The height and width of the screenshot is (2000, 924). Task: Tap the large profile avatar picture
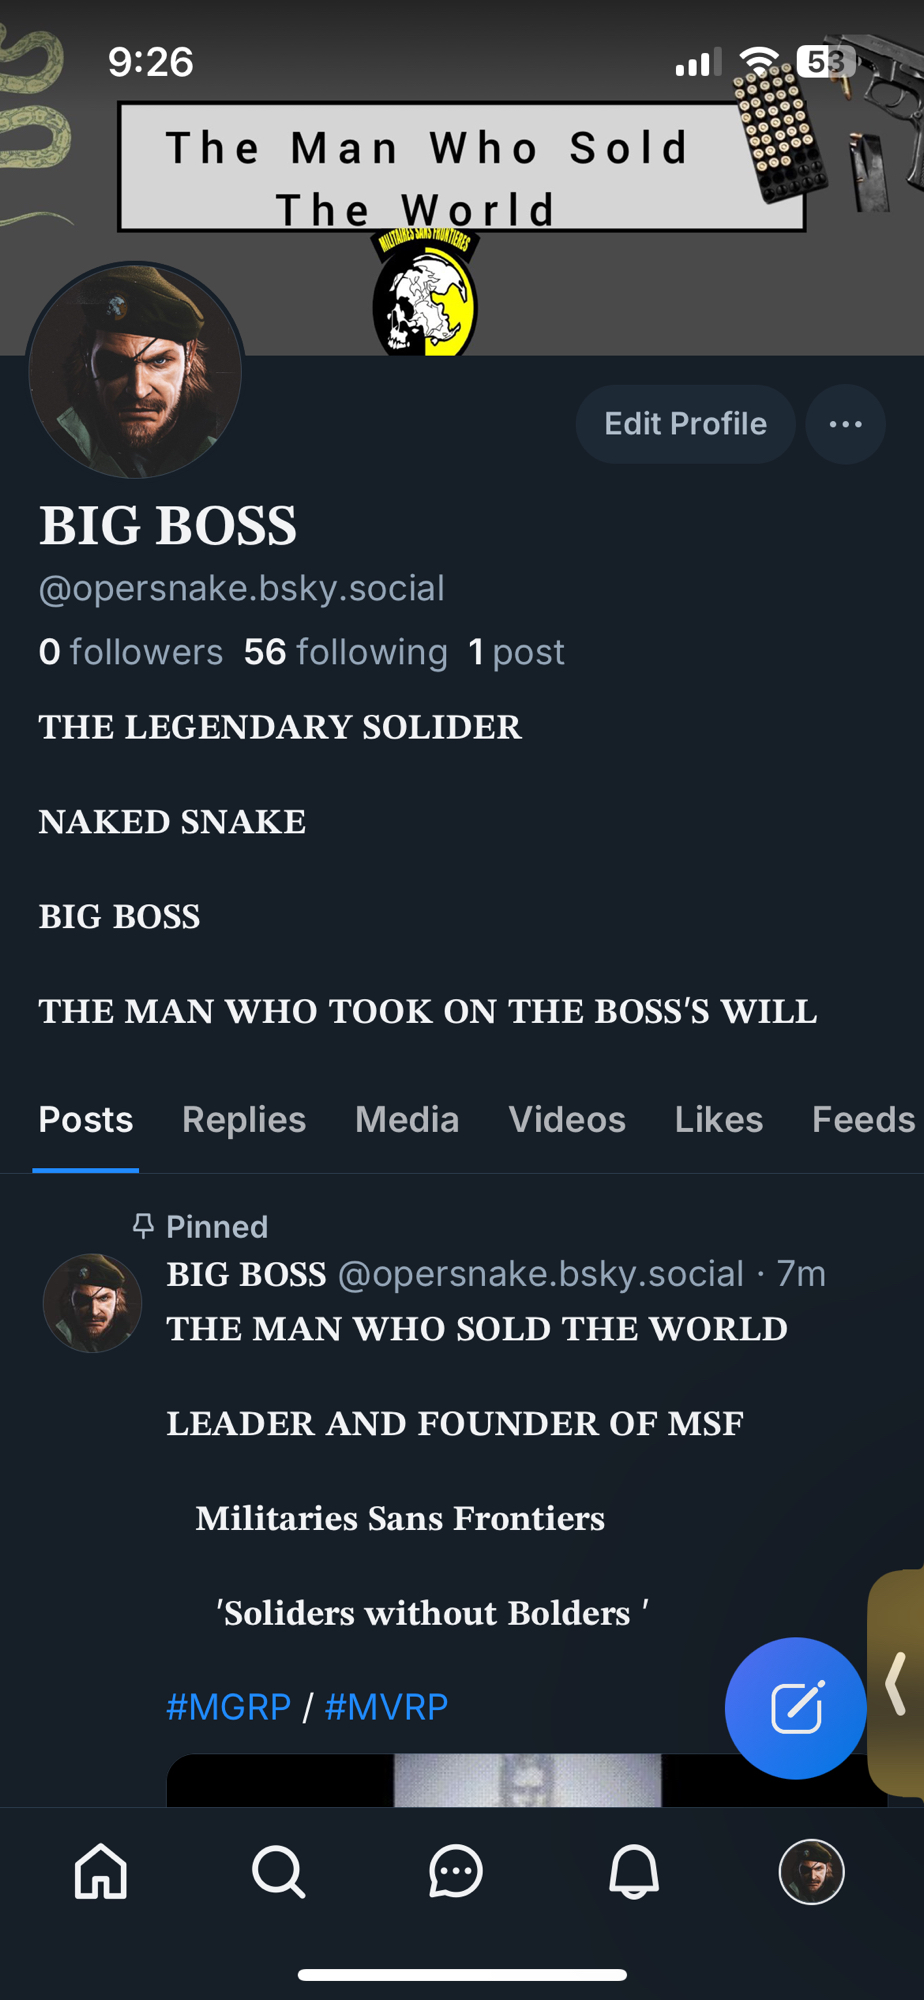coord(135,371)
